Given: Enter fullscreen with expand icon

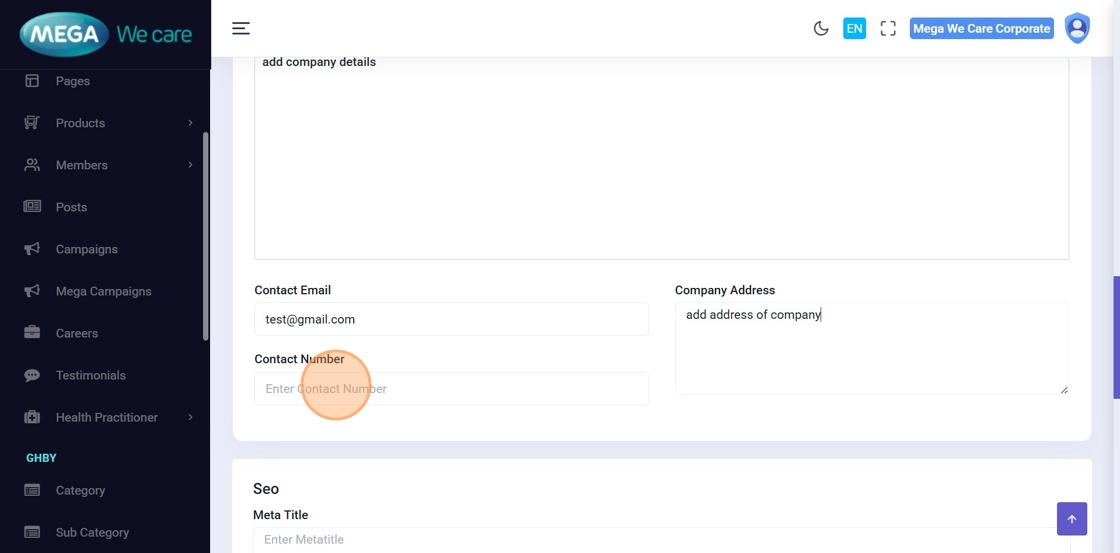Looking at the screenshot, I should (888, 29).
